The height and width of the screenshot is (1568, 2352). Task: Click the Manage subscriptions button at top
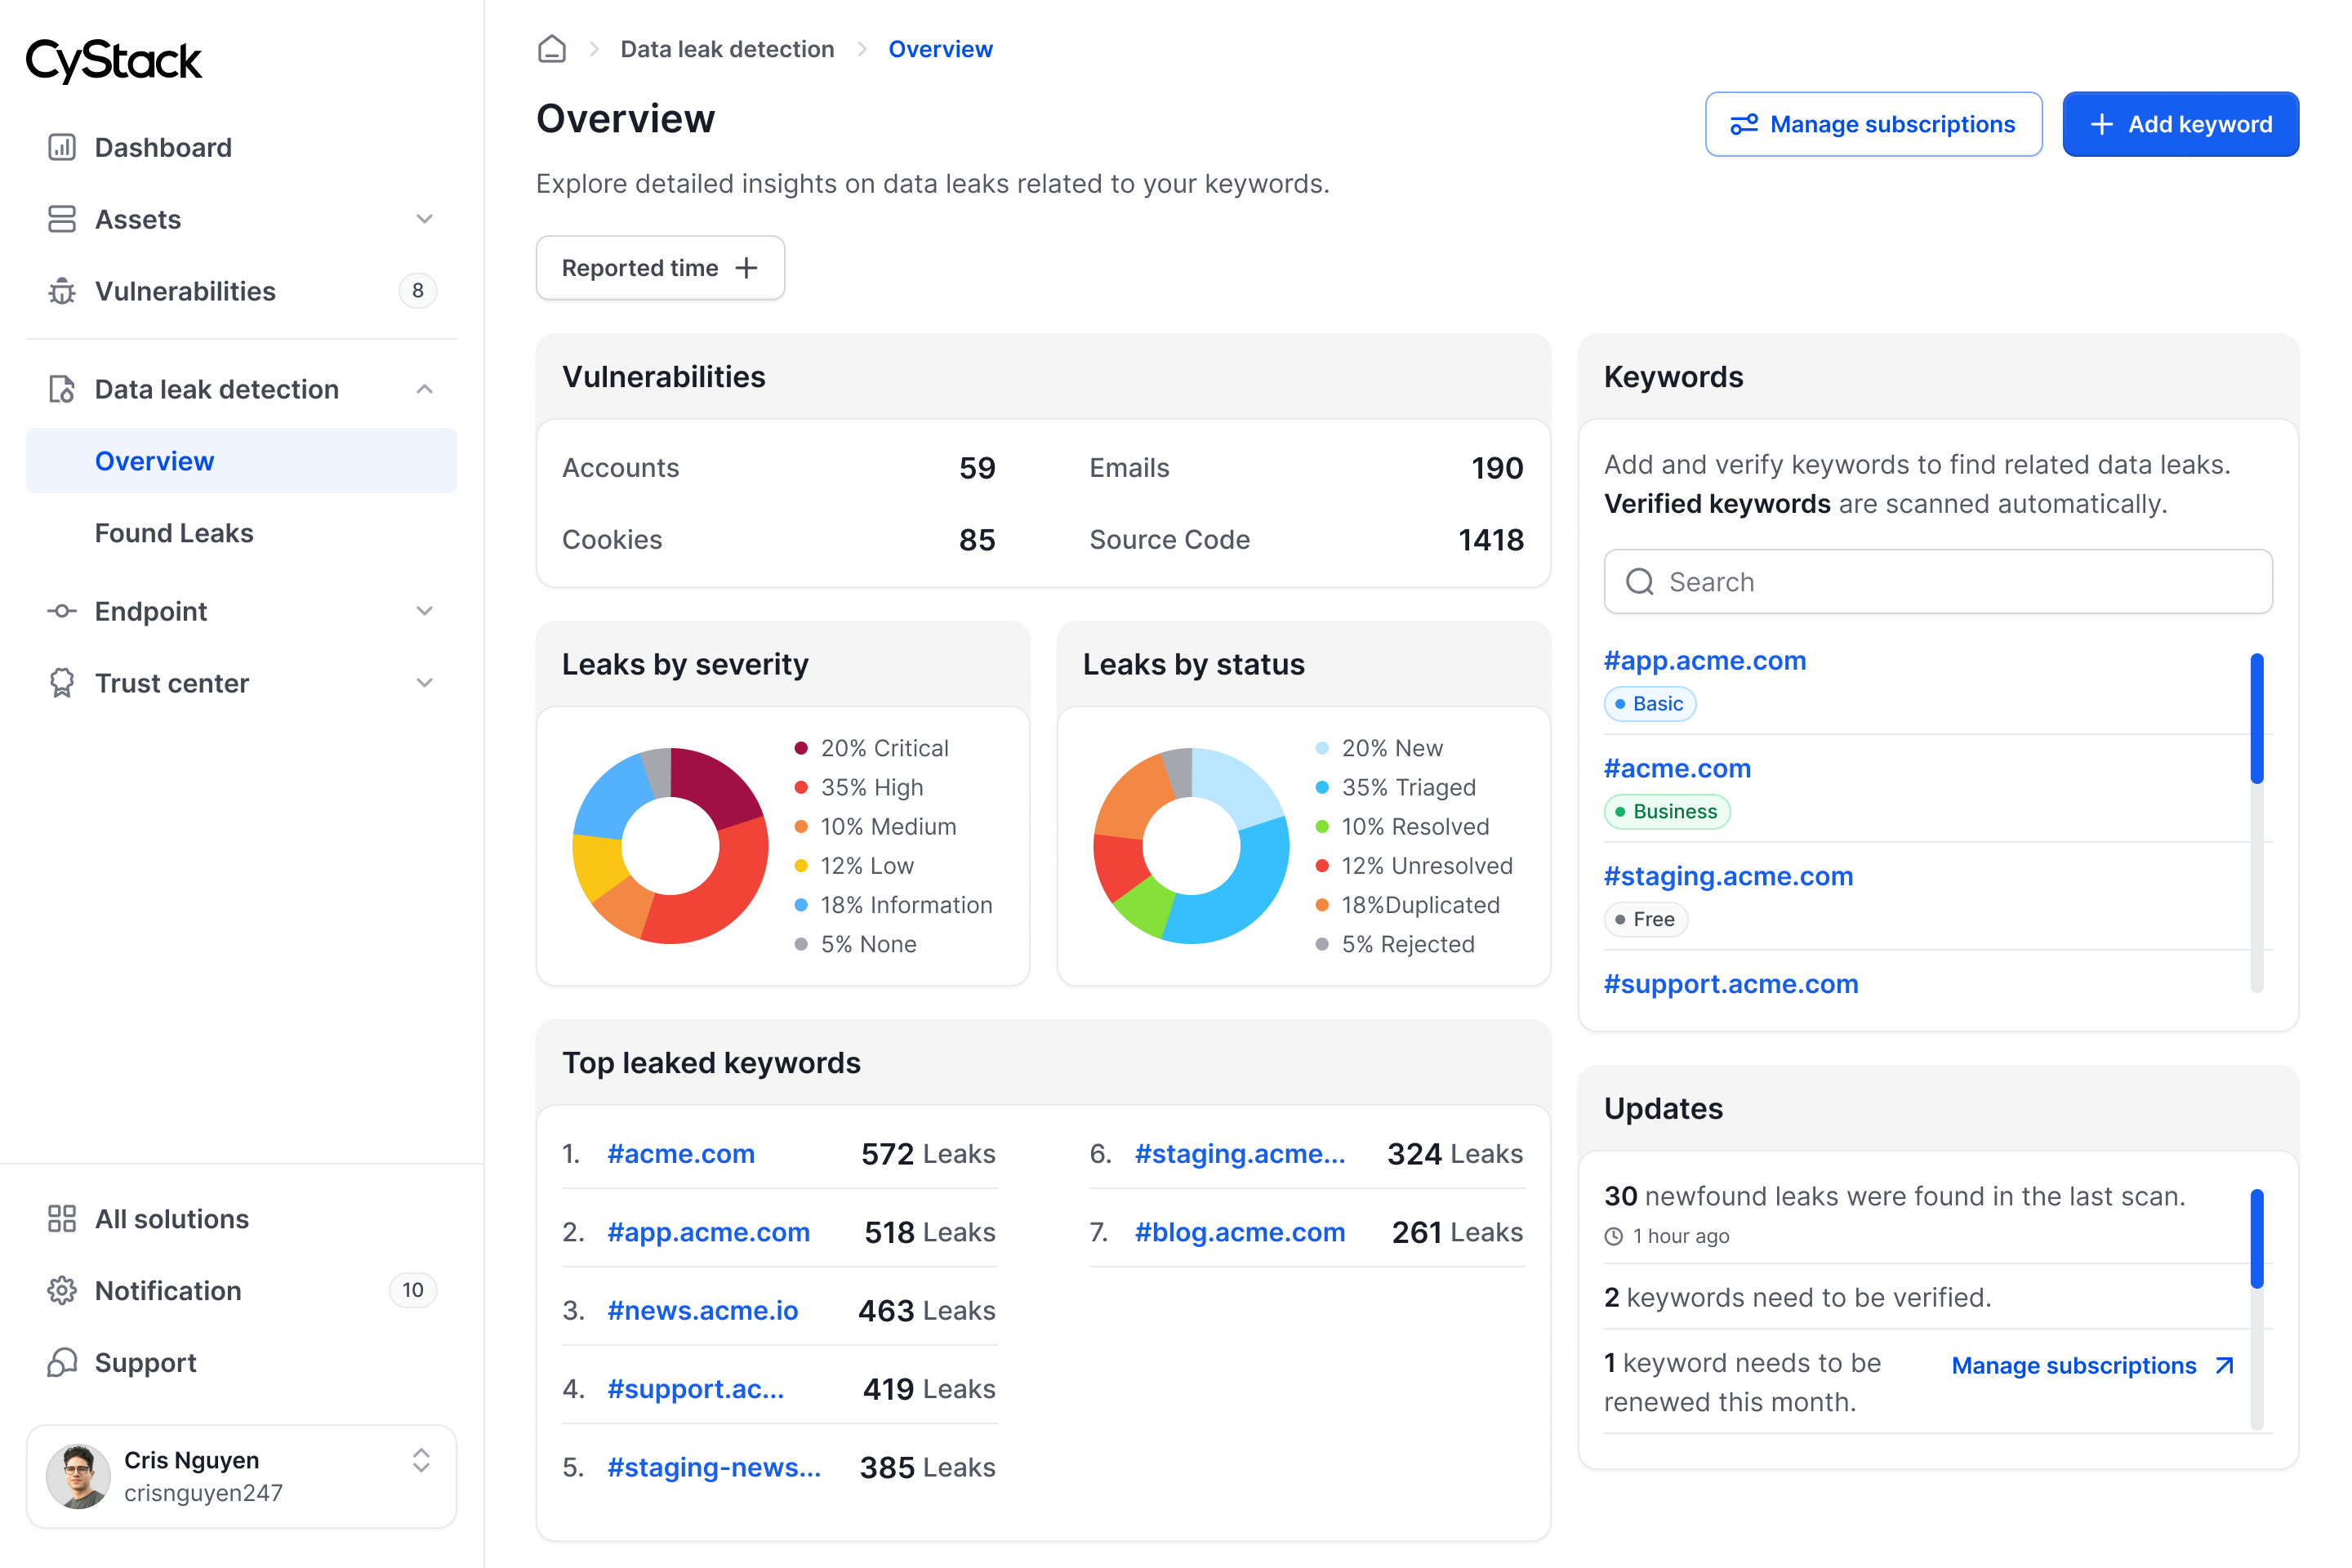[1873, 124]
